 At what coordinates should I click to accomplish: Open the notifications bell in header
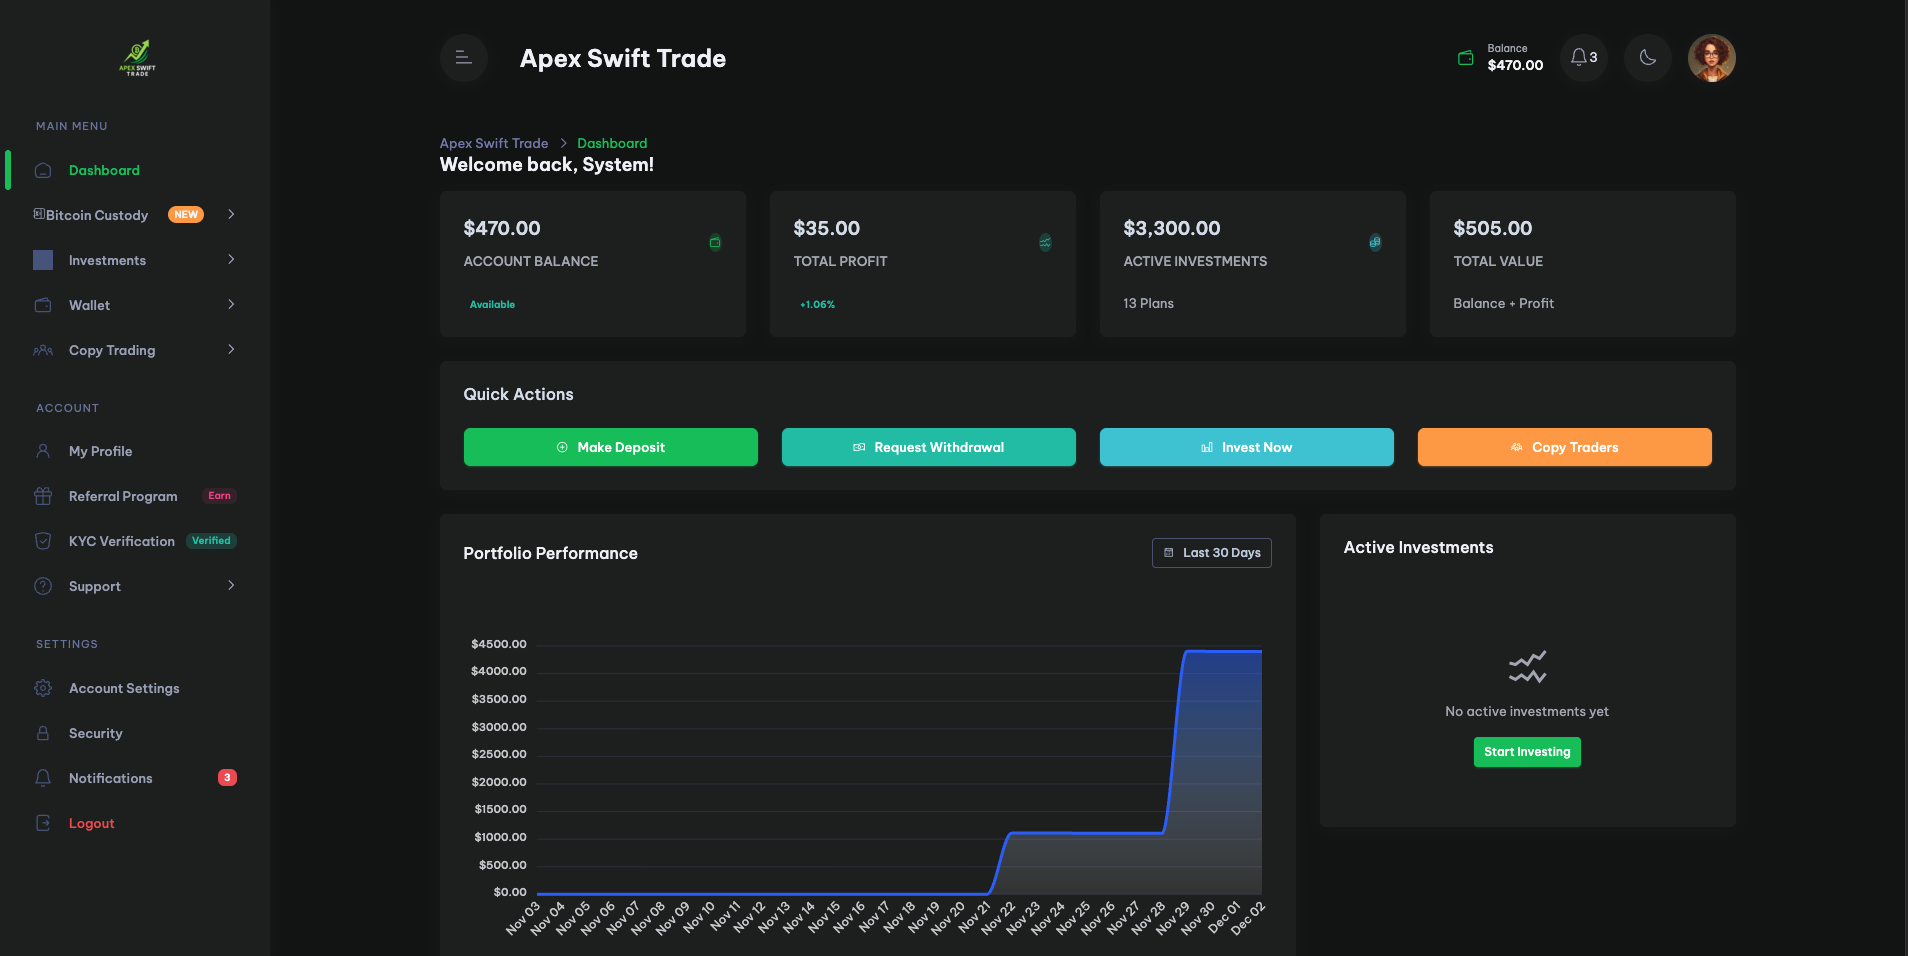click(1583, 58)
